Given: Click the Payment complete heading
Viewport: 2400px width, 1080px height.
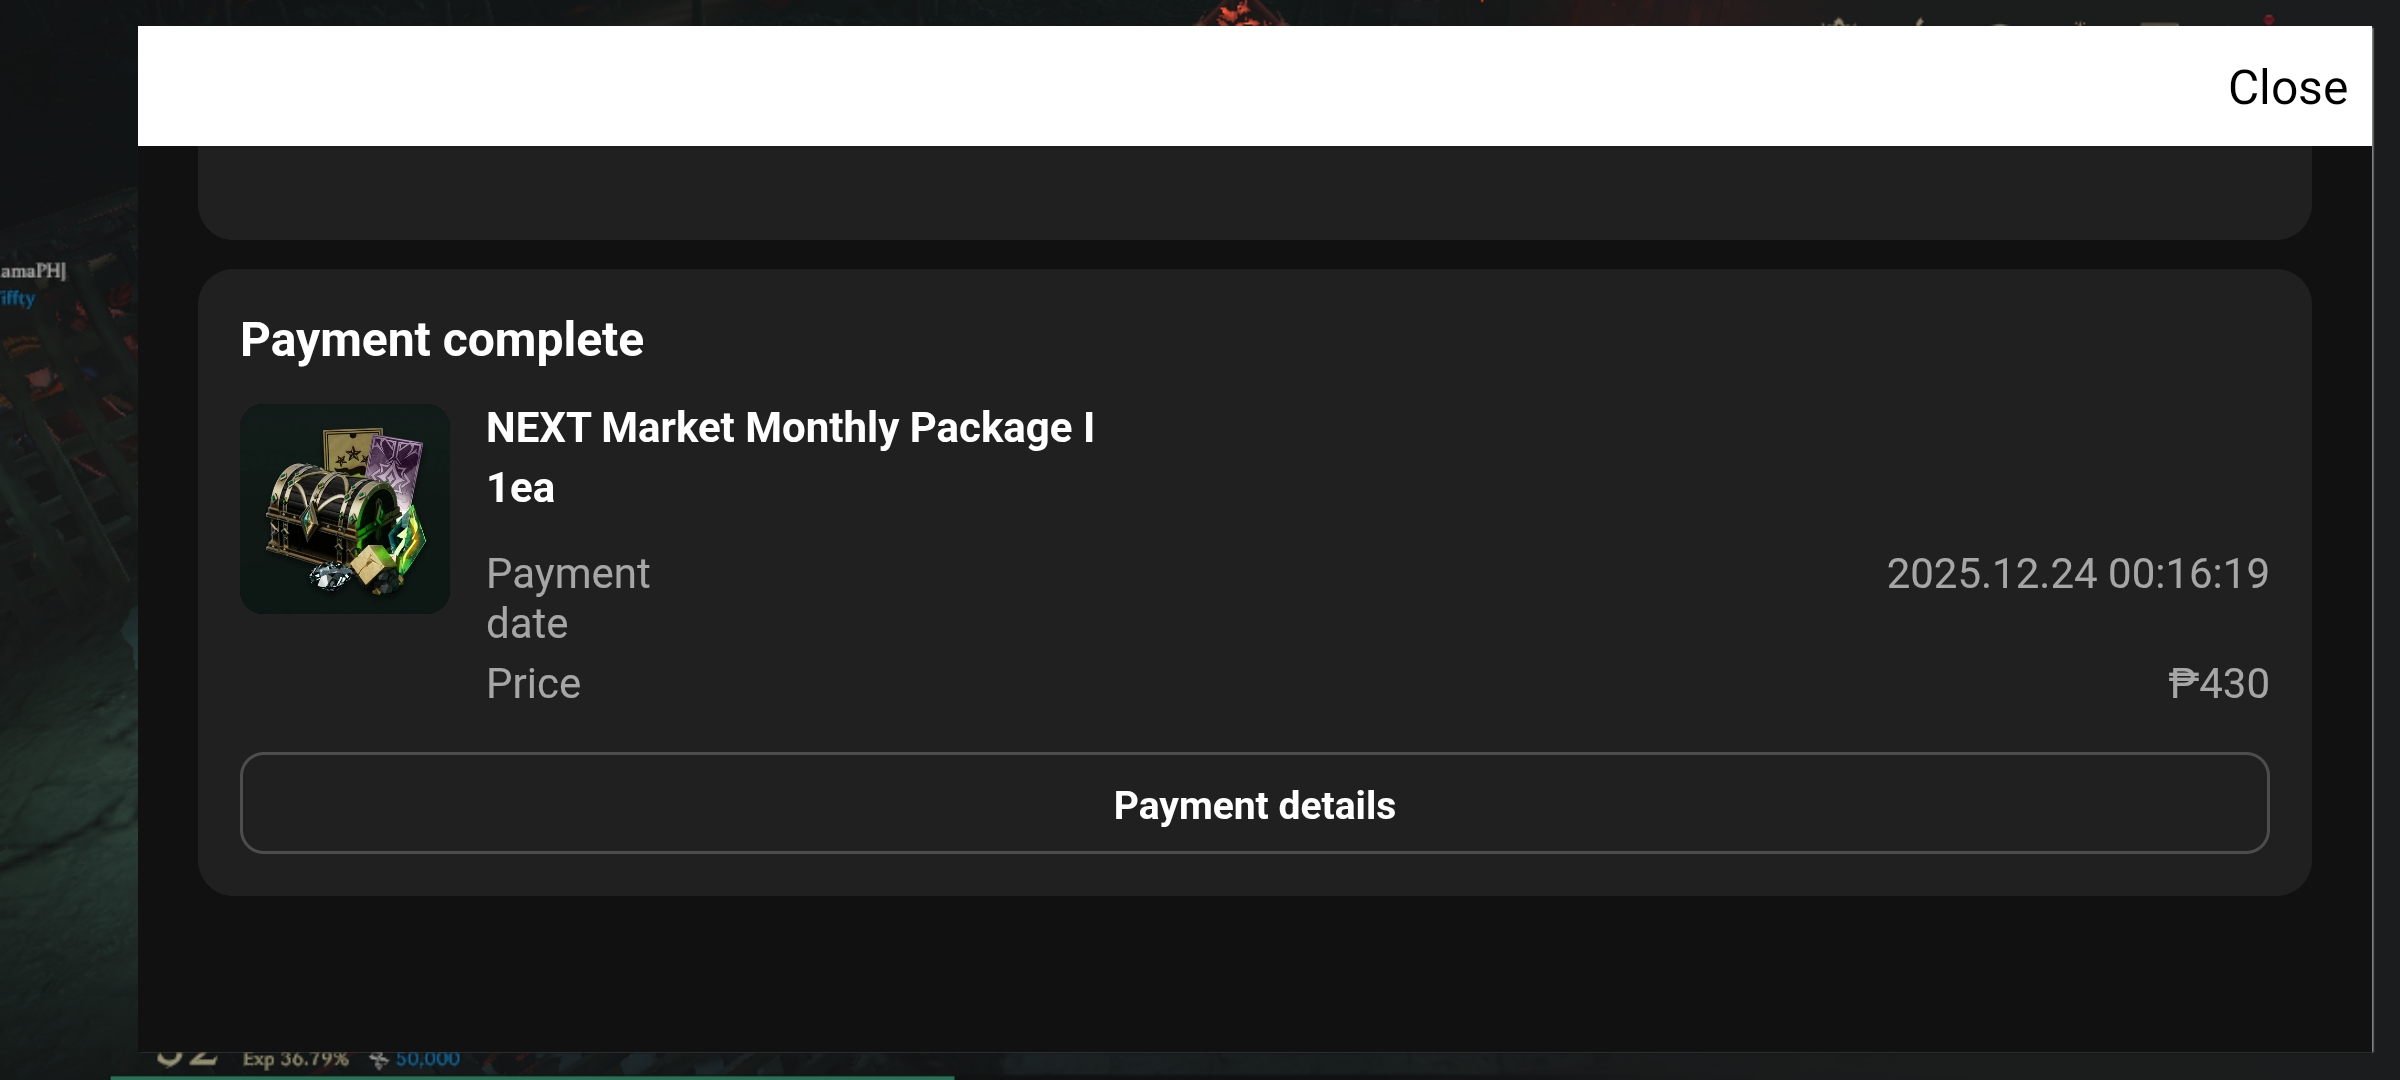Looking at the screenshot, I should coord(442,340).
